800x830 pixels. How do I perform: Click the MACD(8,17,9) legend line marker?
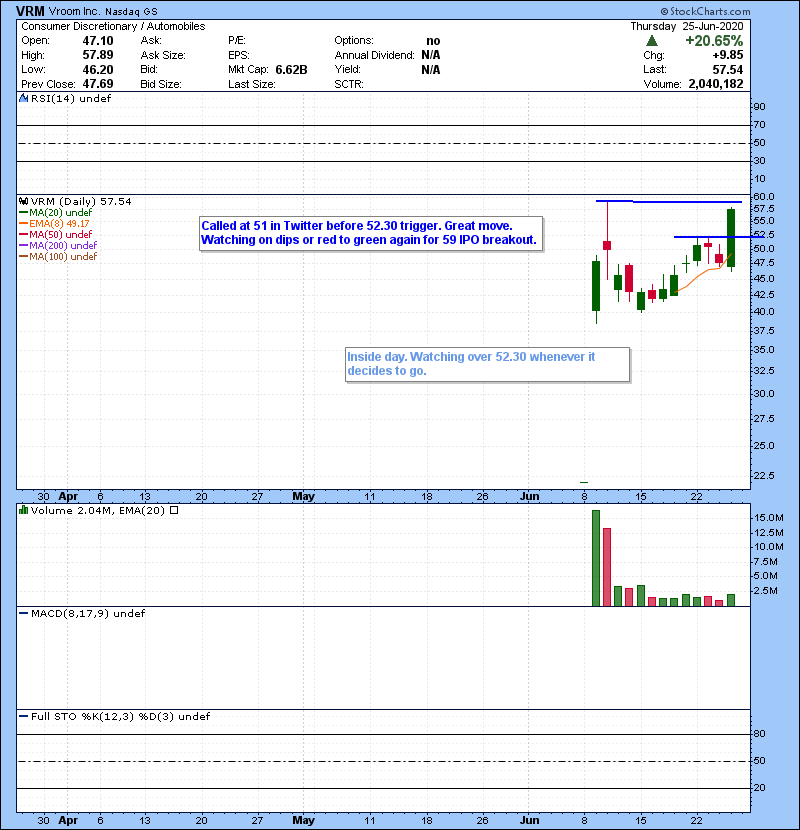(22, 613)
